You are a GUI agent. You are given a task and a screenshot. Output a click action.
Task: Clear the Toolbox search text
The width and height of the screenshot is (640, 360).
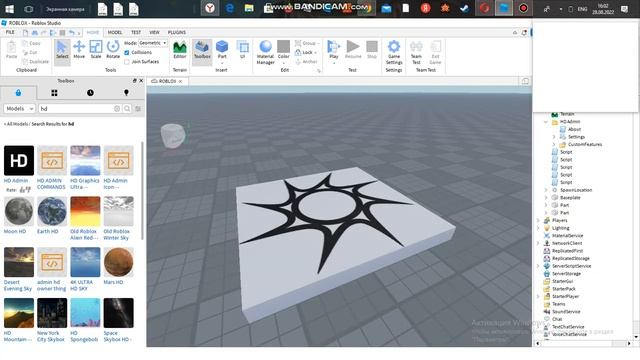click(117, 109)
